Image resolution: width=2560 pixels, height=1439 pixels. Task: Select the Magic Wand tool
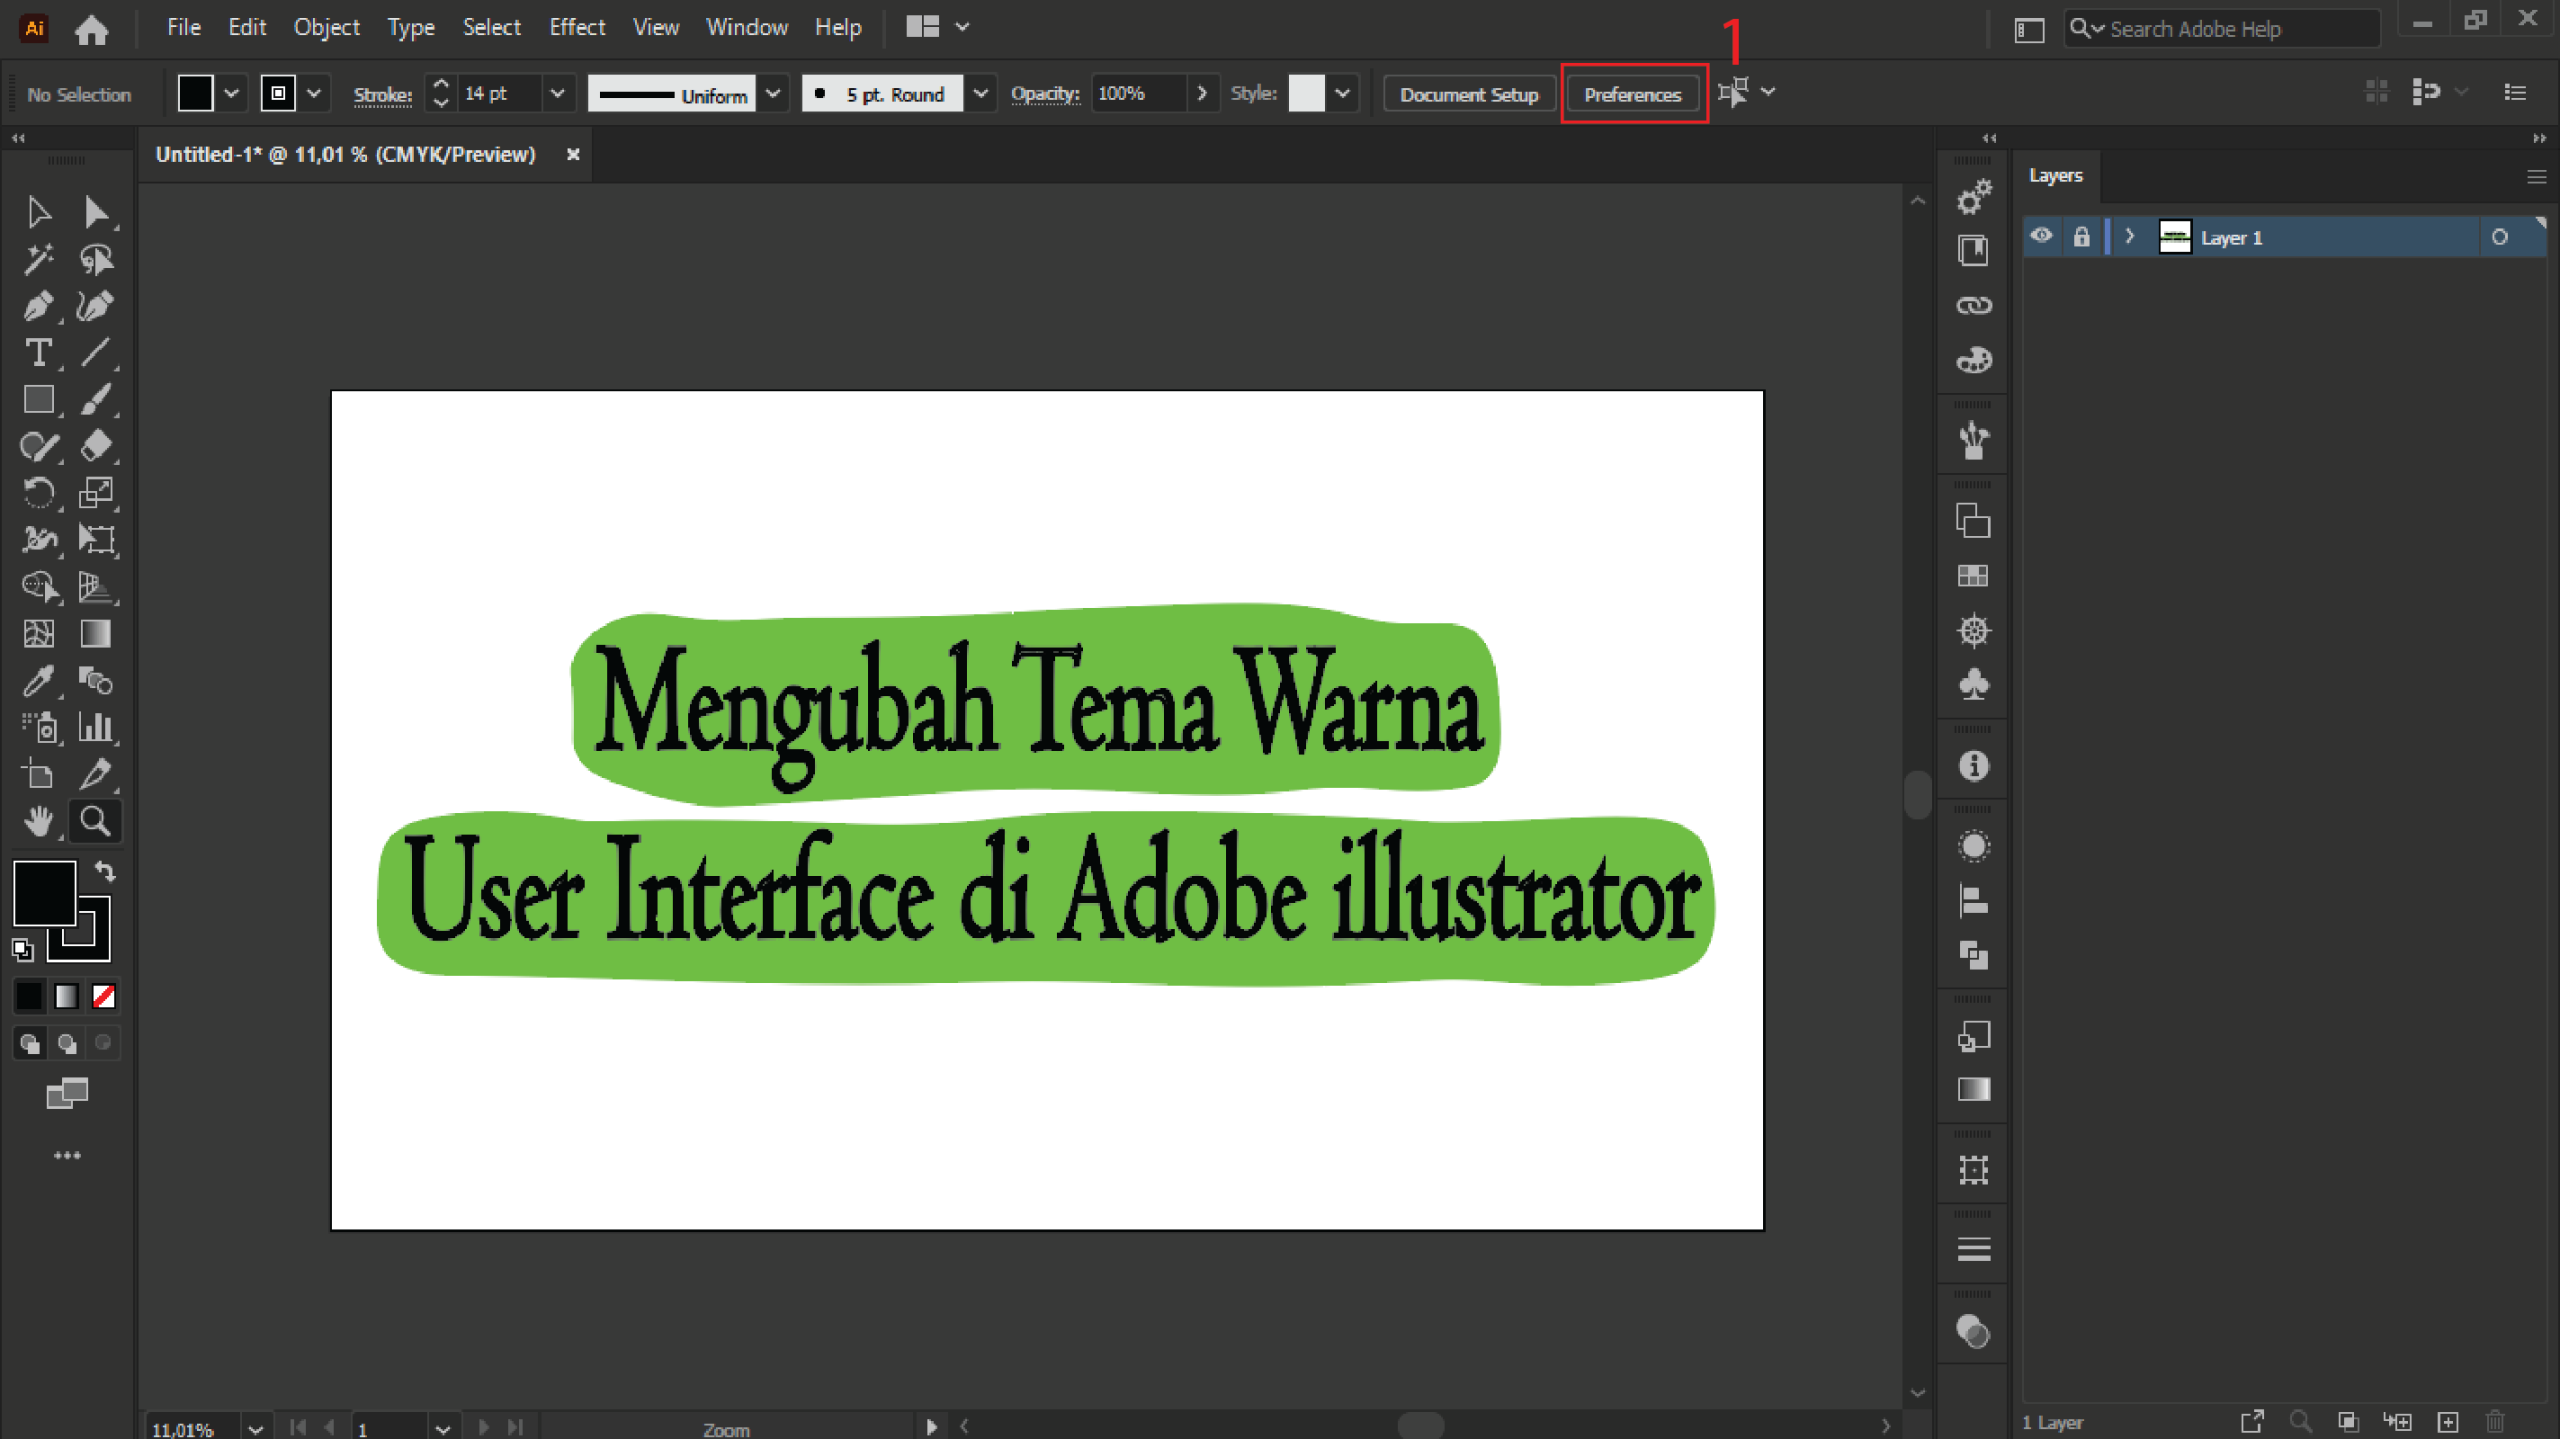tap(38, 259)
